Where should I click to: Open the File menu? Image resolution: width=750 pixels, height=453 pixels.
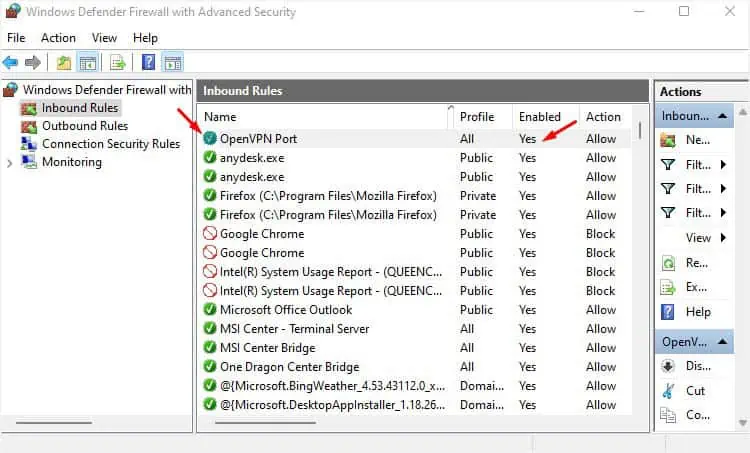[x=16, y=38]
